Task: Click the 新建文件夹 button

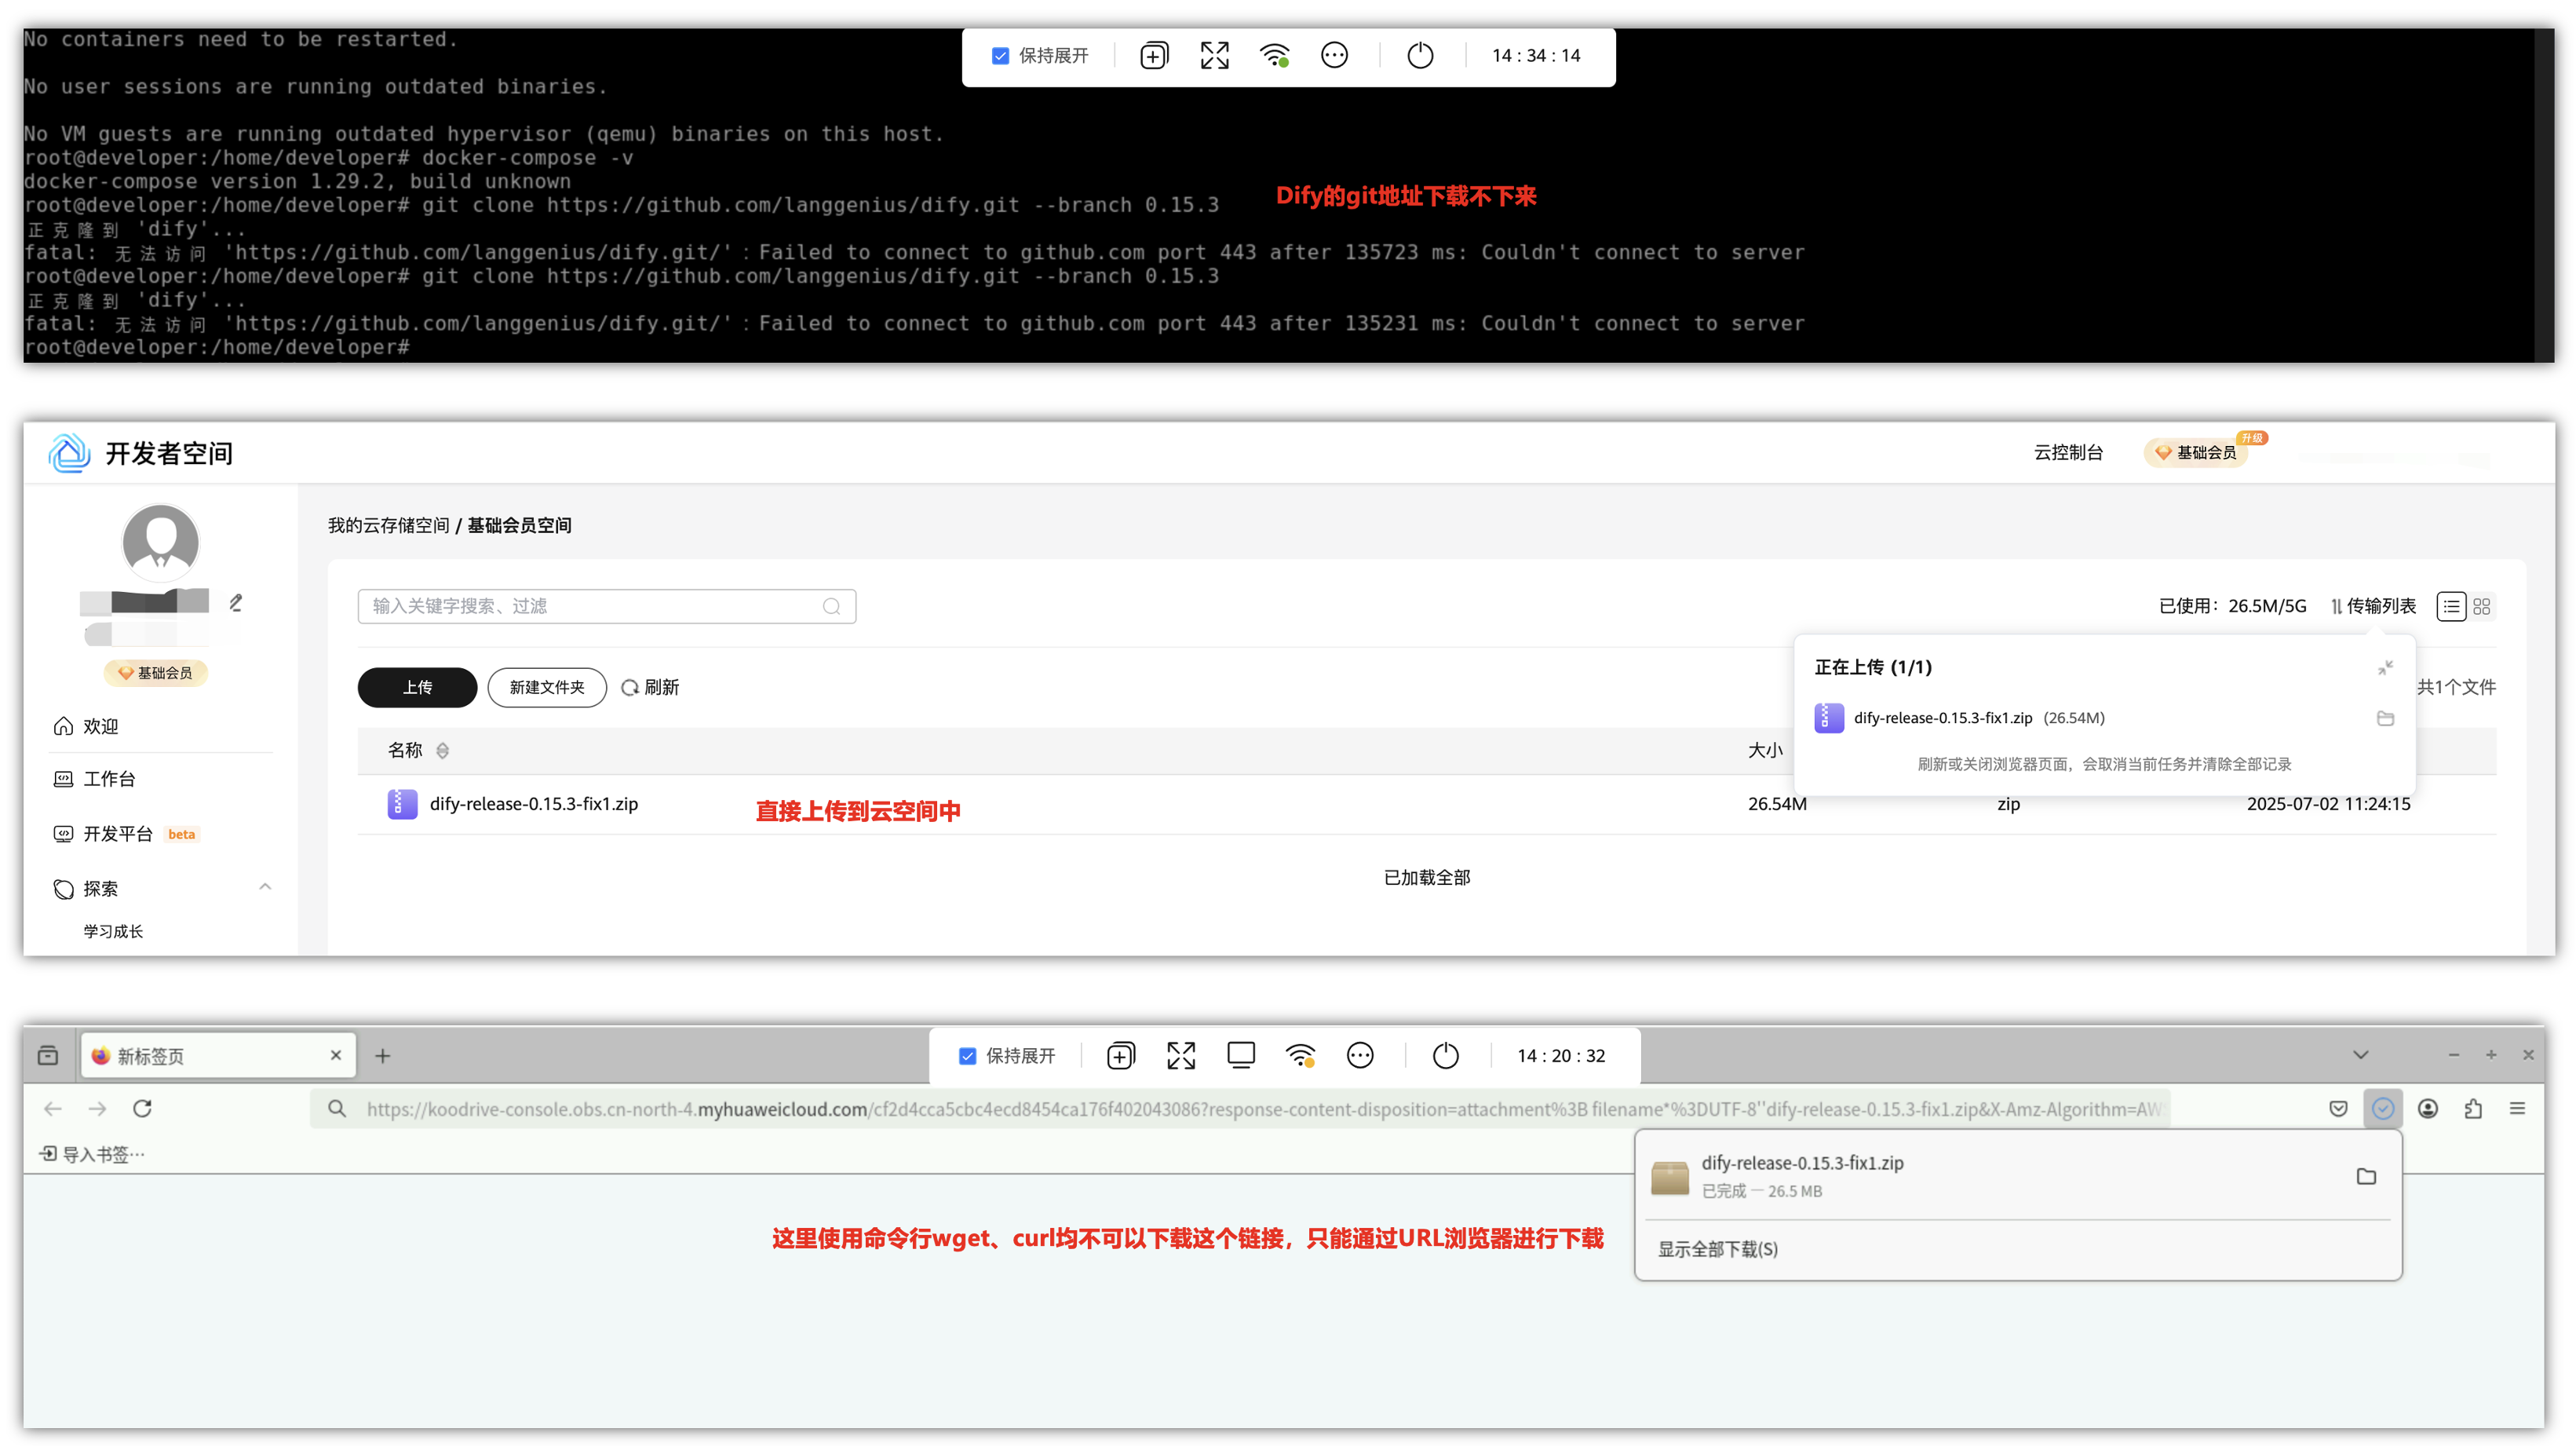Action: point(547,687)
